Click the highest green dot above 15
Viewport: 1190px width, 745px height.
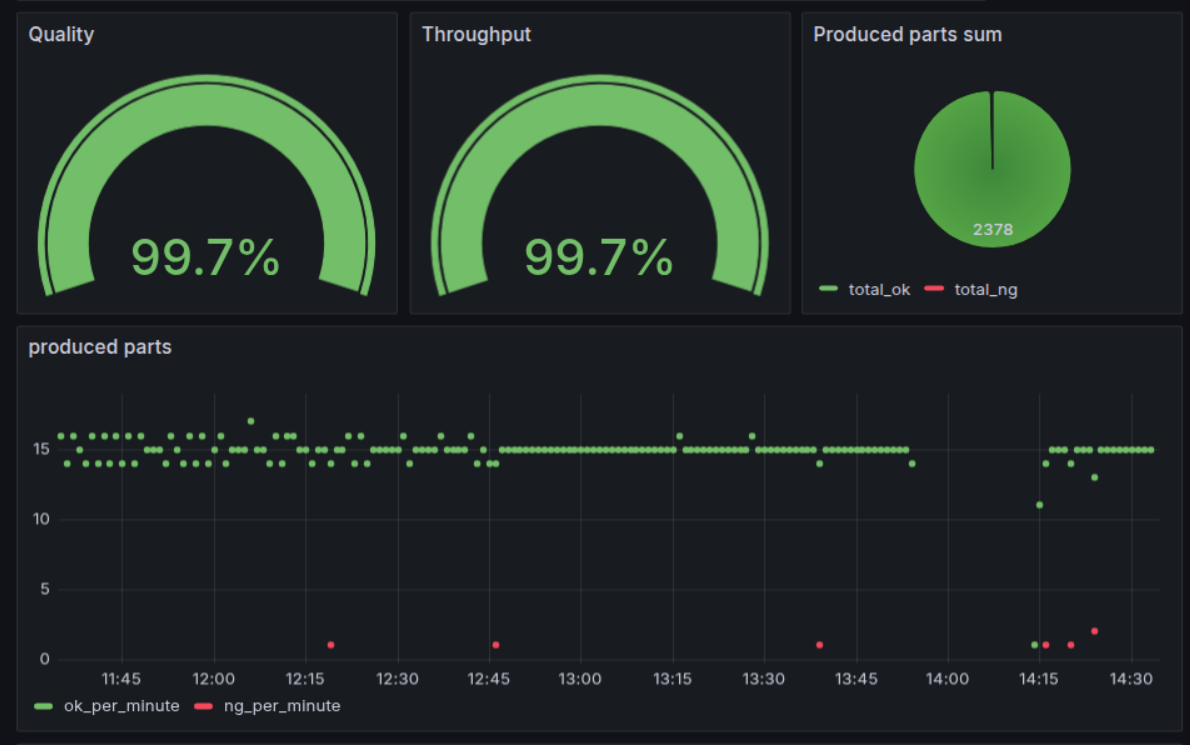pos(250,421)
